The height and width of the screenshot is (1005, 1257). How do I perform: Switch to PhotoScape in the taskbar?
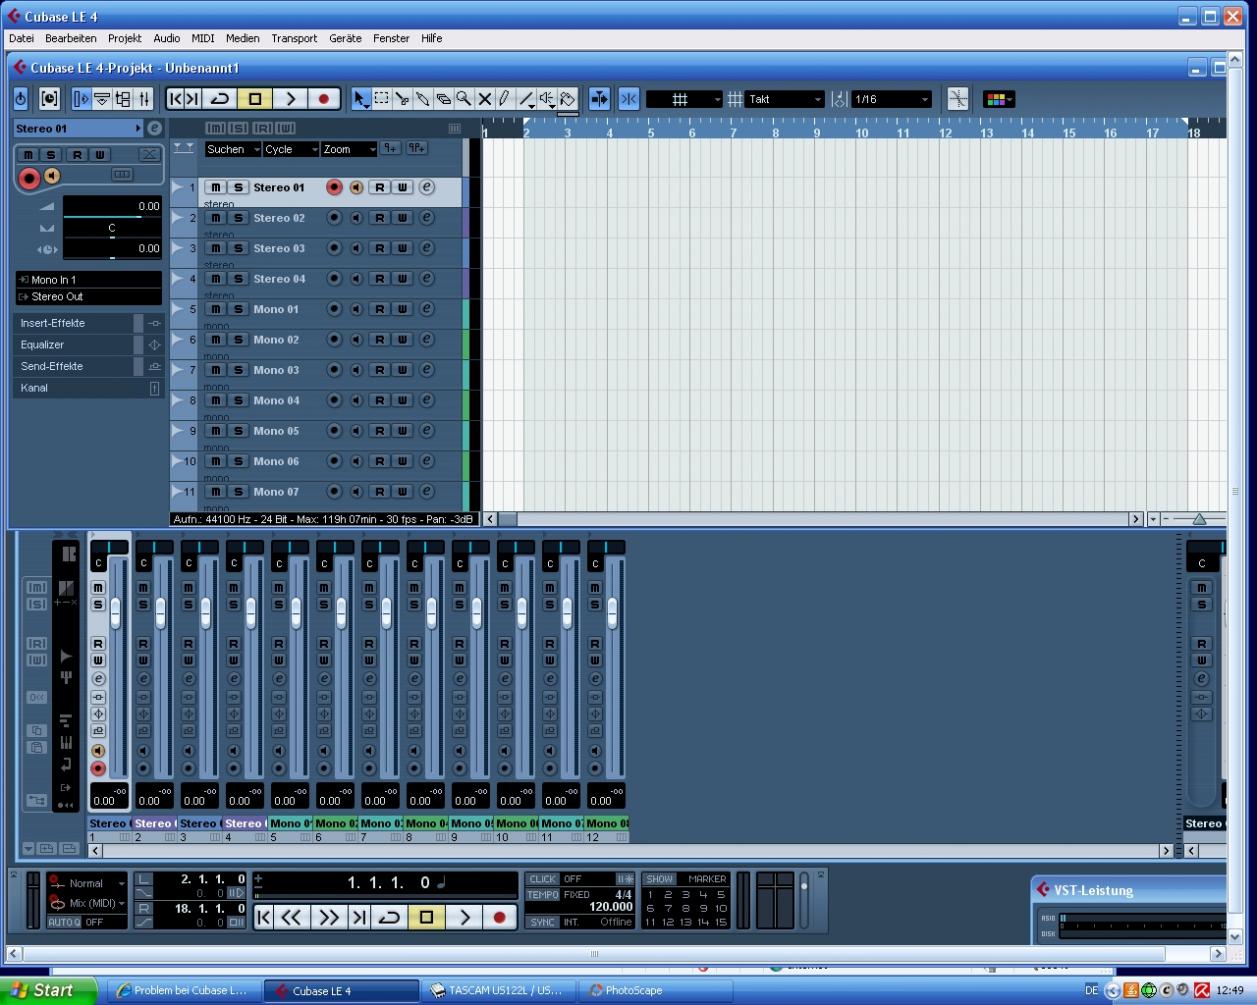coord(633,990)
